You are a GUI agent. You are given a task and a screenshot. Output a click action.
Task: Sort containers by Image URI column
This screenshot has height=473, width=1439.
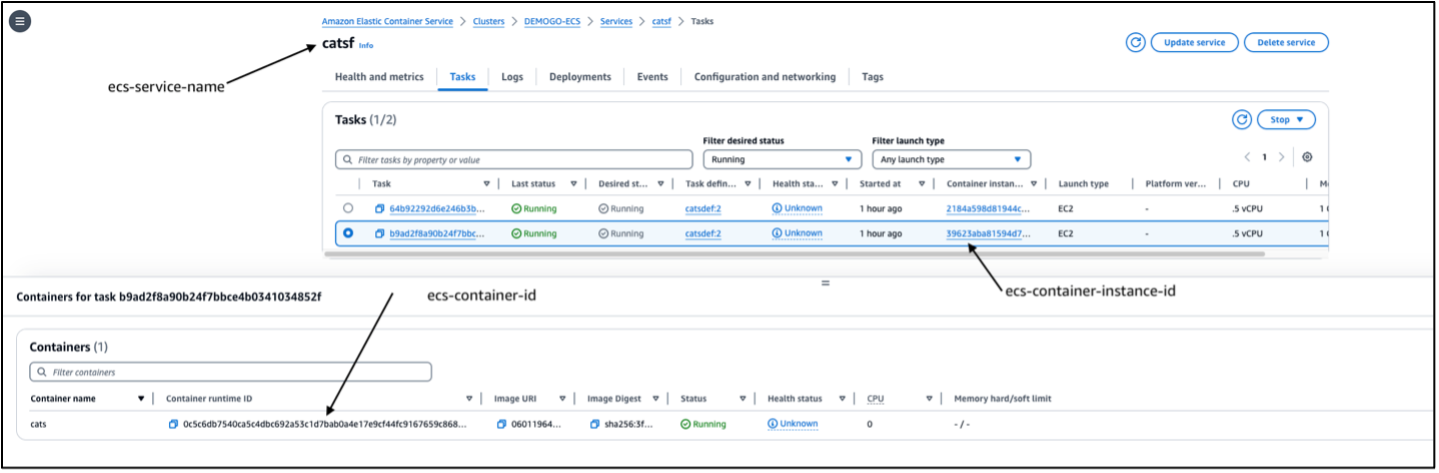click(562, 398)
